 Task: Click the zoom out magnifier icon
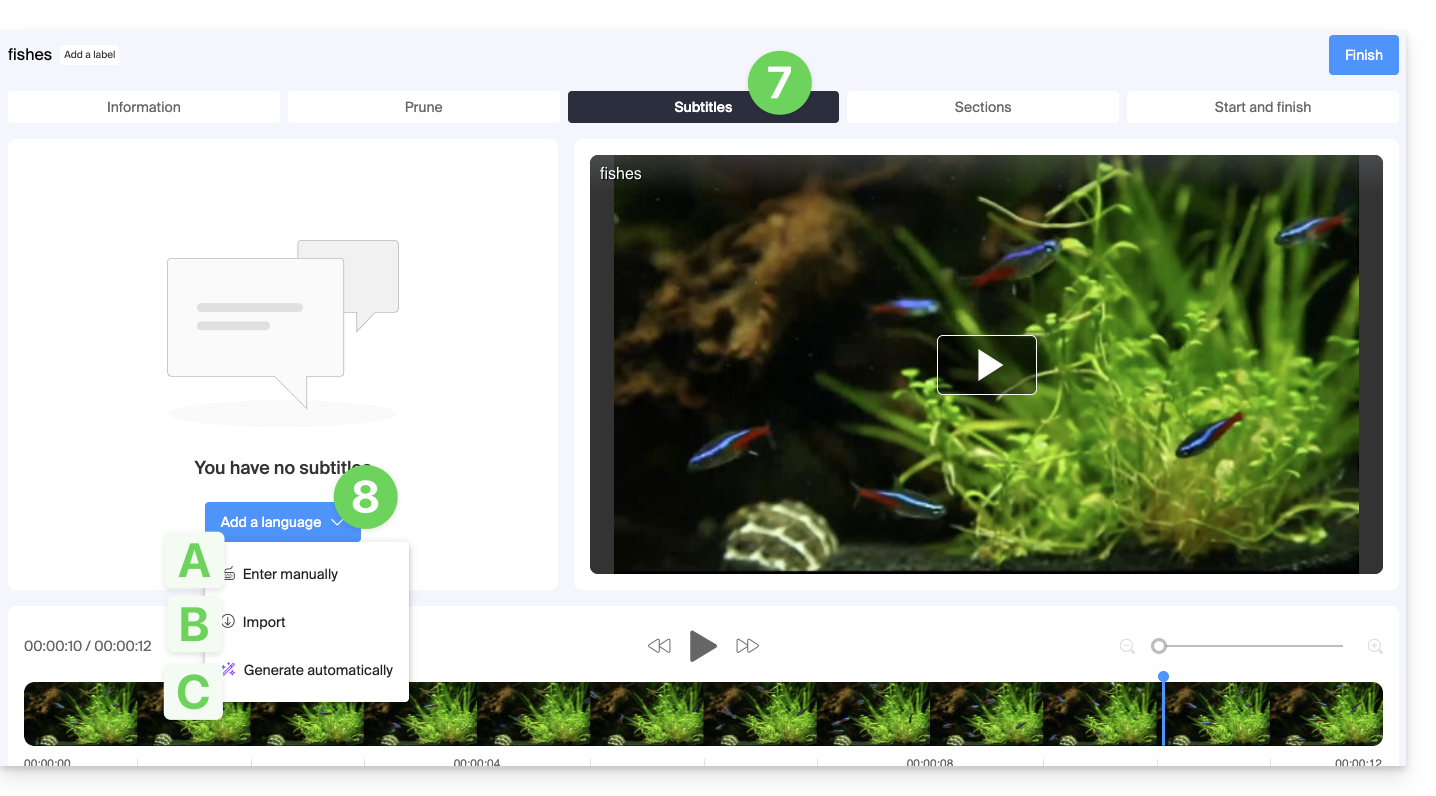(1127, 646)
